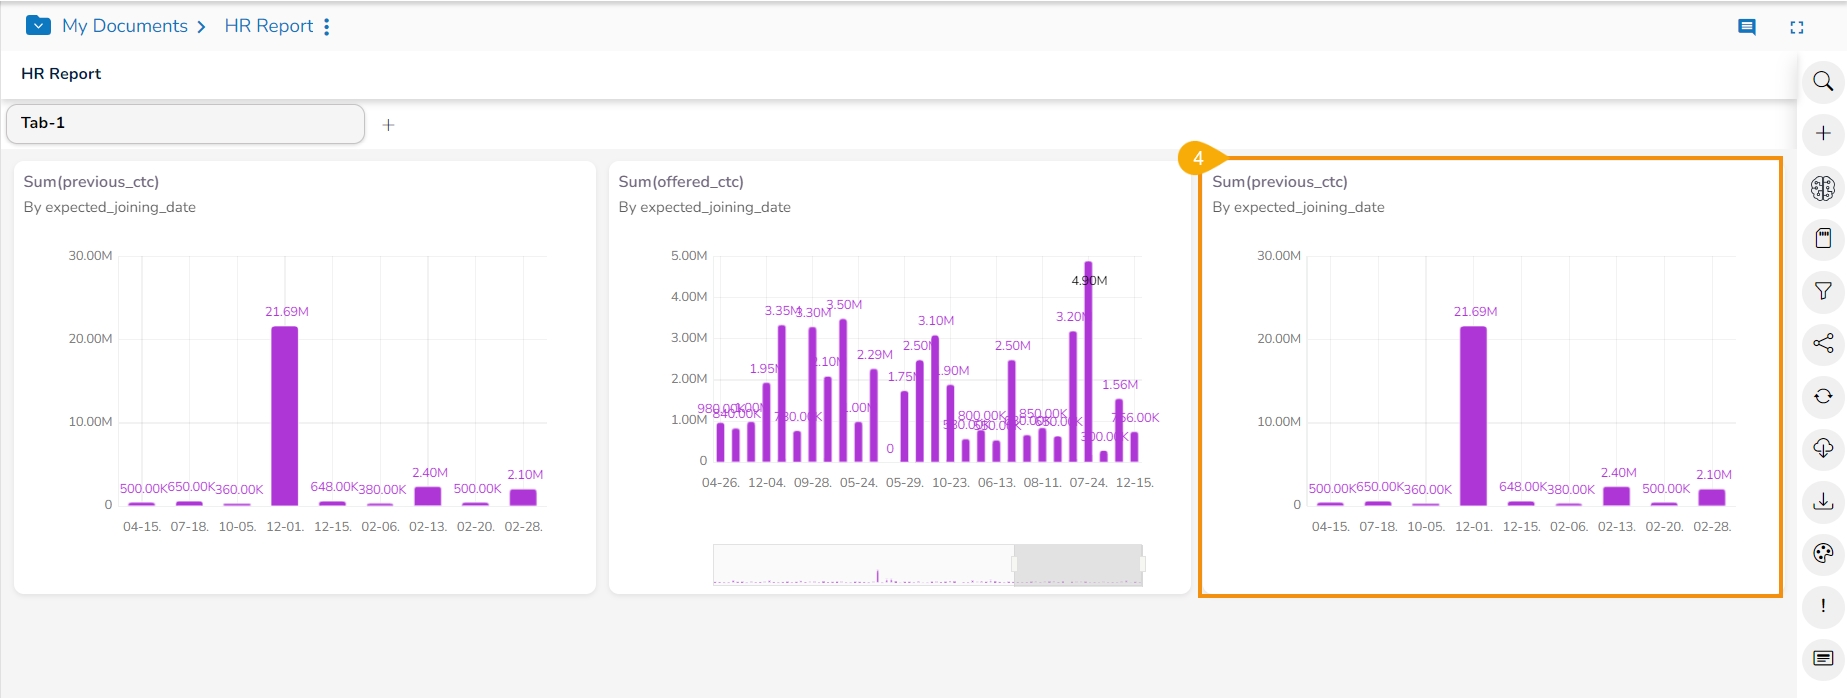This screenshot has height=698, width=1847.
Task: Open the color palette theme icon
Action: click(1823, 554)
